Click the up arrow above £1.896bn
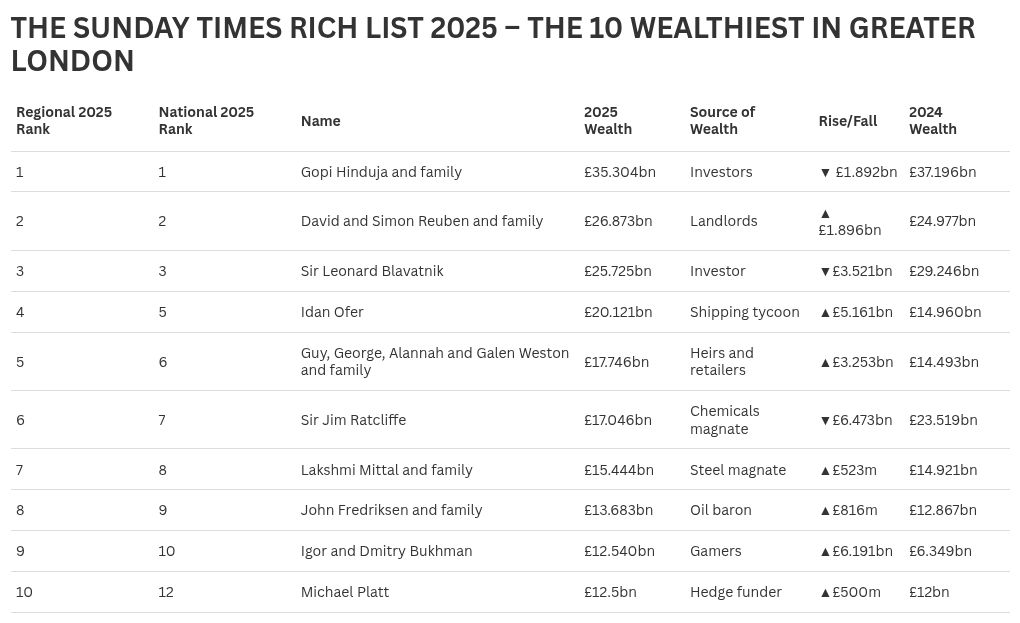Image resolution: width=1020 pixels, height=623 pixels. coord(825,213)
